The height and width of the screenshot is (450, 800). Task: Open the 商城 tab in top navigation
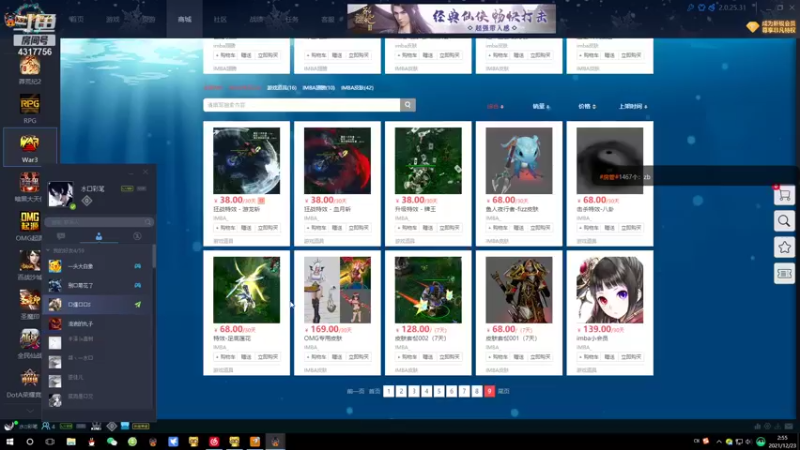185,19
